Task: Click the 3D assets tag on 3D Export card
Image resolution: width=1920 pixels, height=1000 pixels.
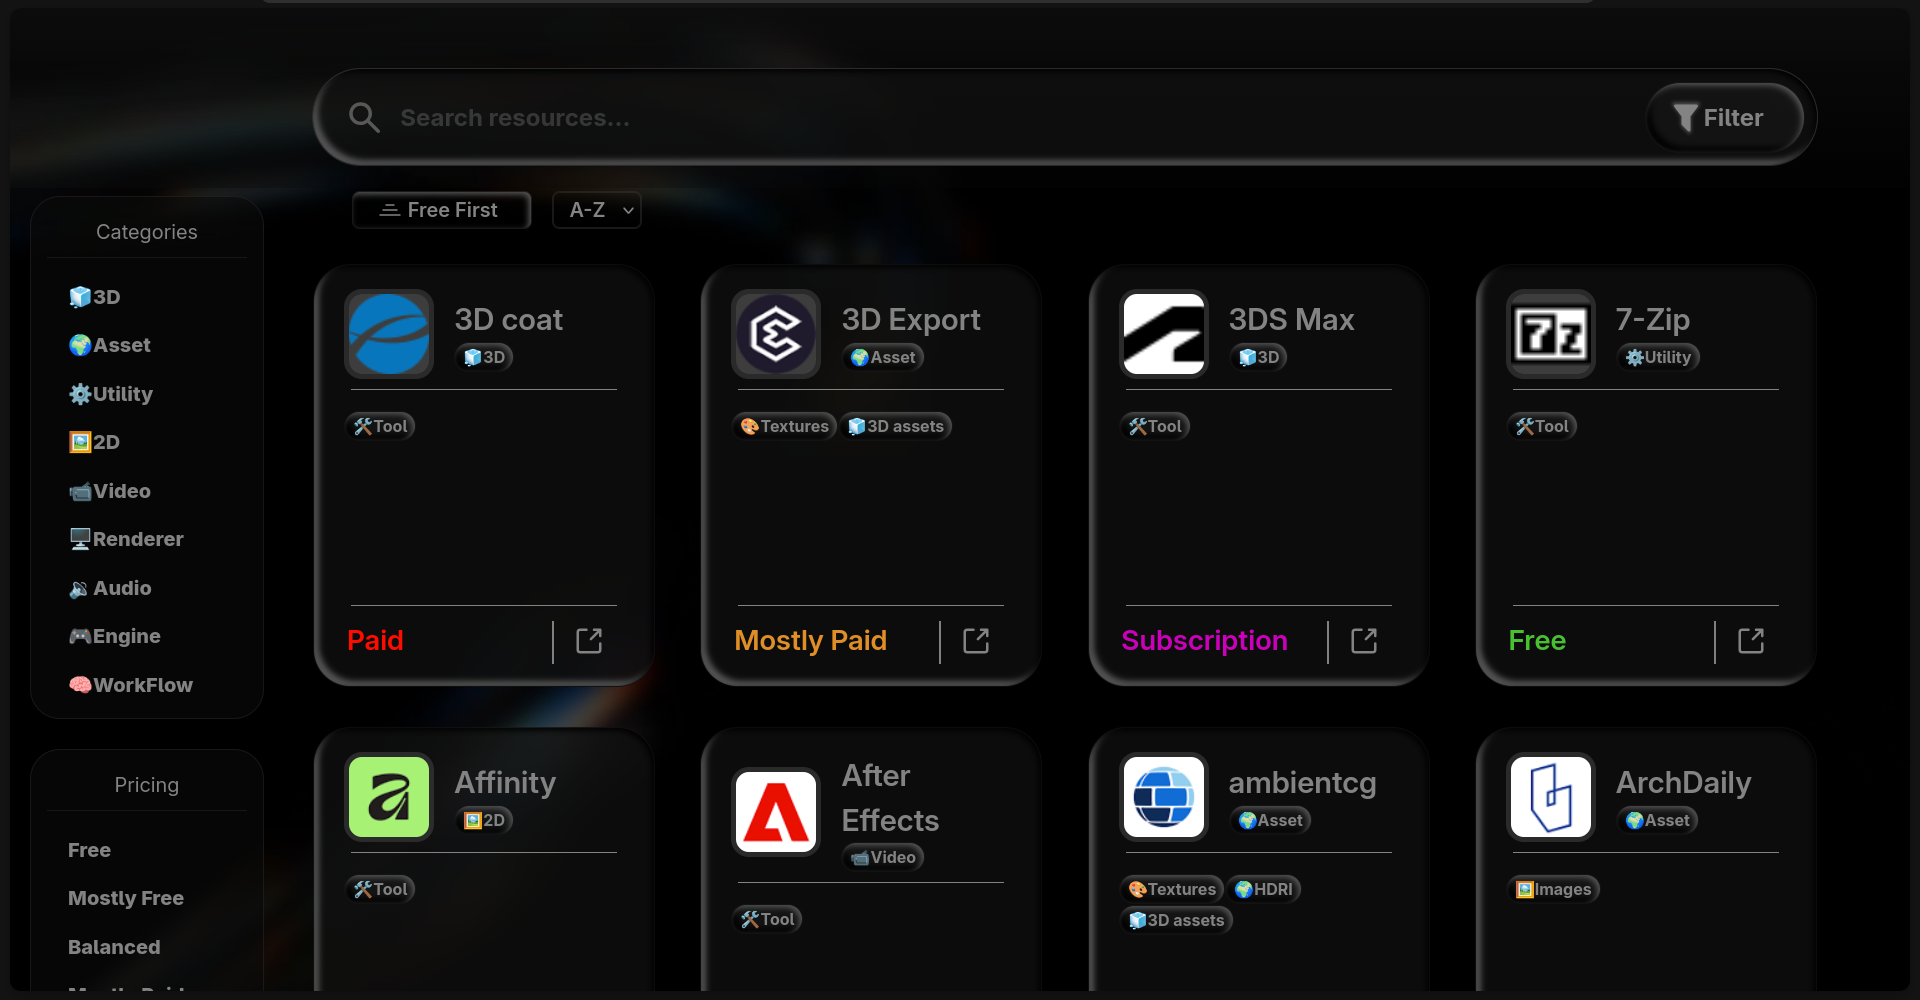Action: (x=896, y=426)
